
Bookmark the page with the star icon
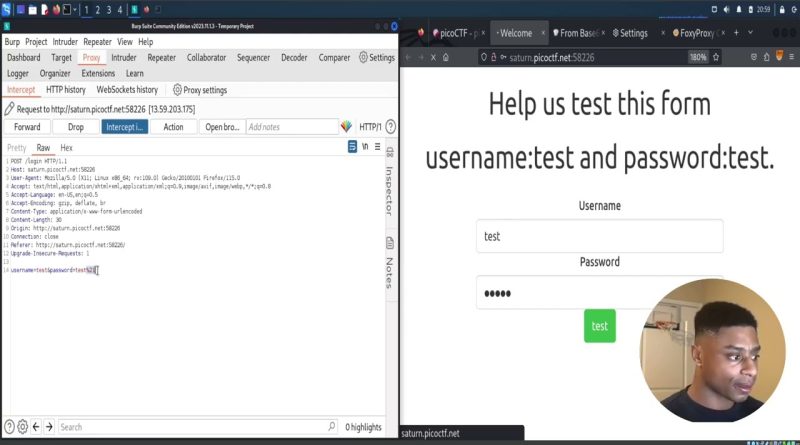tap(716, 57)
